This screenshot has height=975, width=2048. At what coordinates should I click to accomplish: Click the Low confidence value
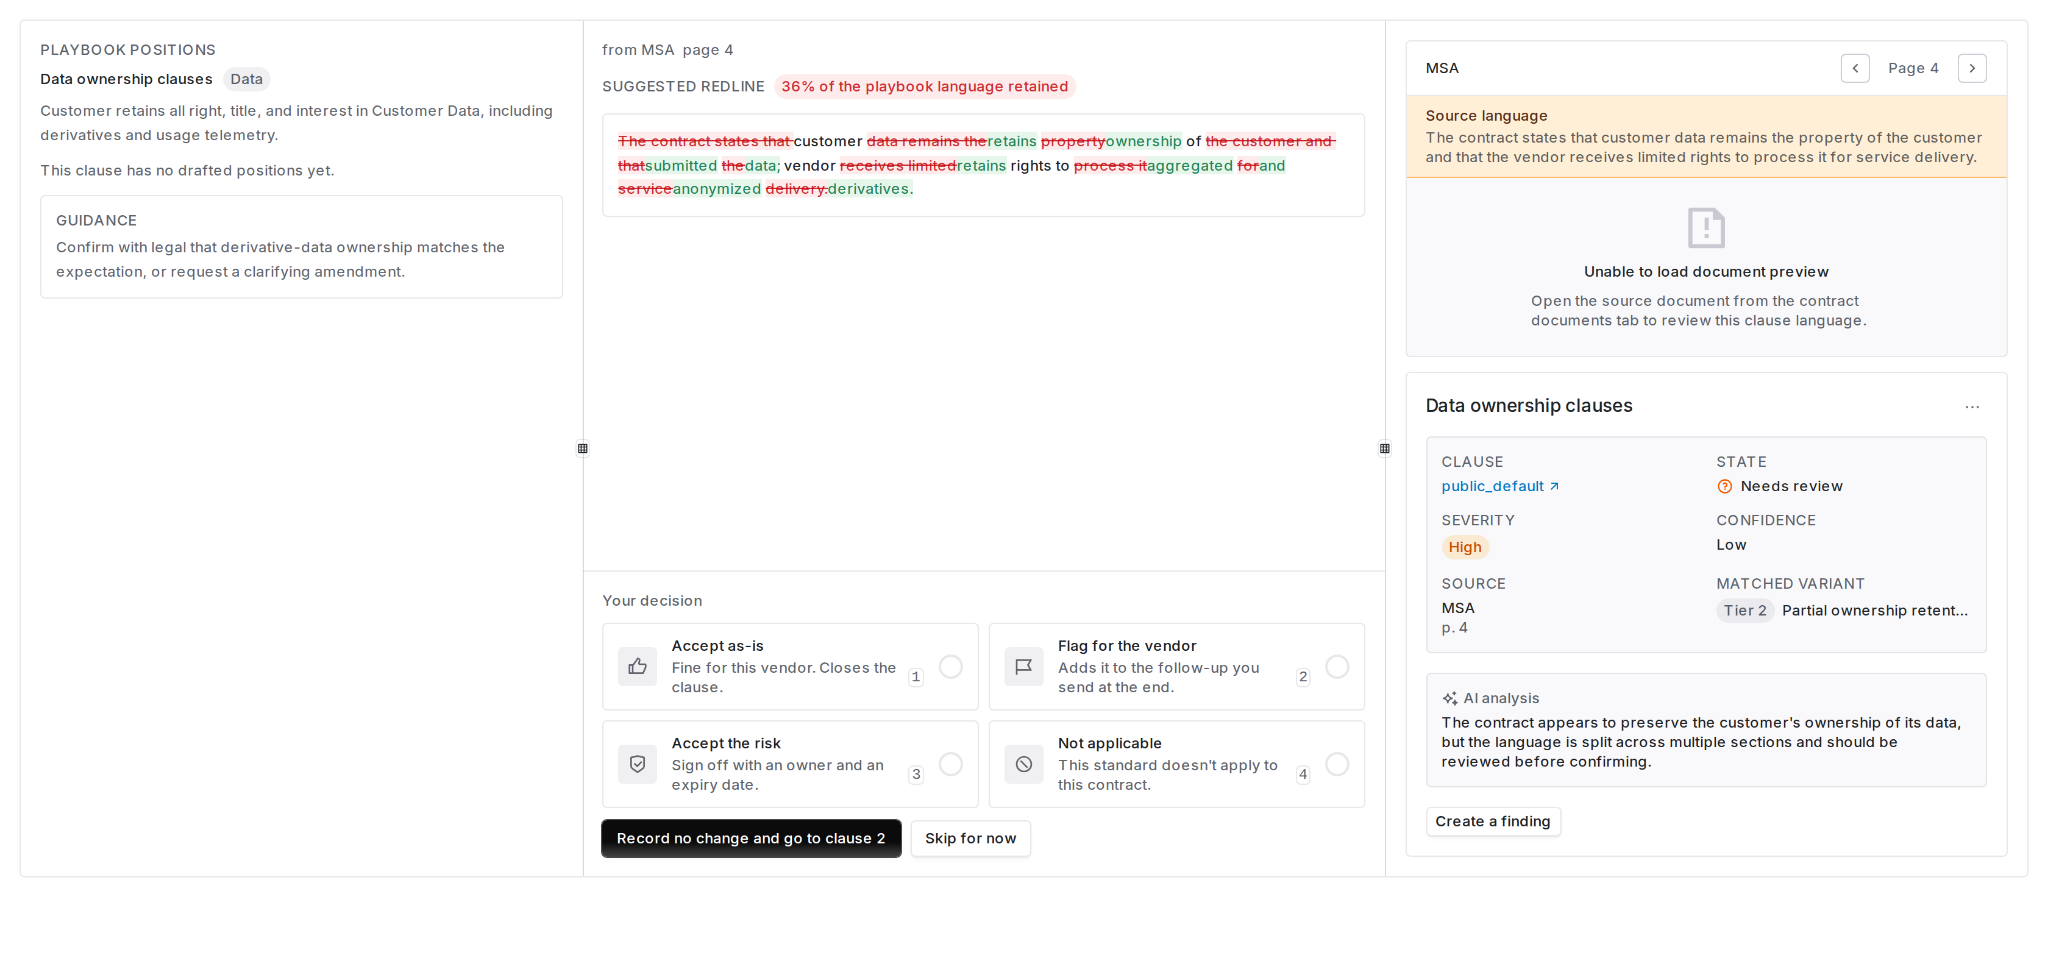(1731, 546)
